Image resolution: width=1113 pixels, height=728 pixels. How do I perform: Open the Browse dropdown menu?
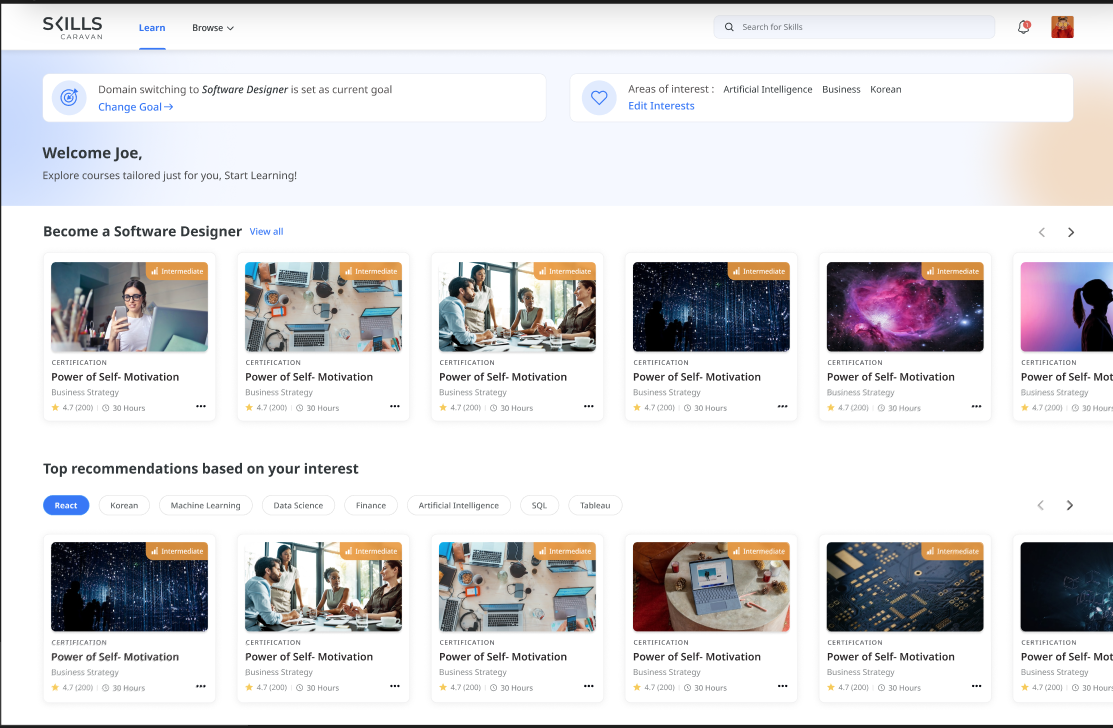click(x=212, y=27)
